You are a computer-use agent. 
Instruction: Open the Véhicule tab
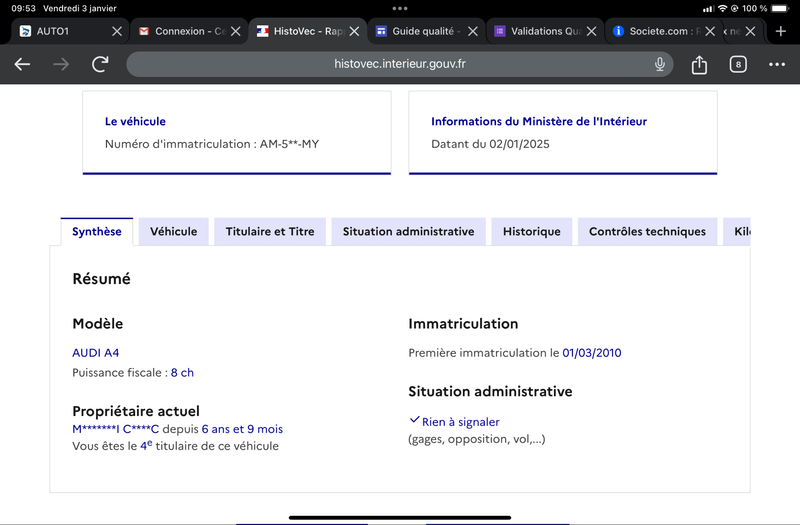(173, 232)
